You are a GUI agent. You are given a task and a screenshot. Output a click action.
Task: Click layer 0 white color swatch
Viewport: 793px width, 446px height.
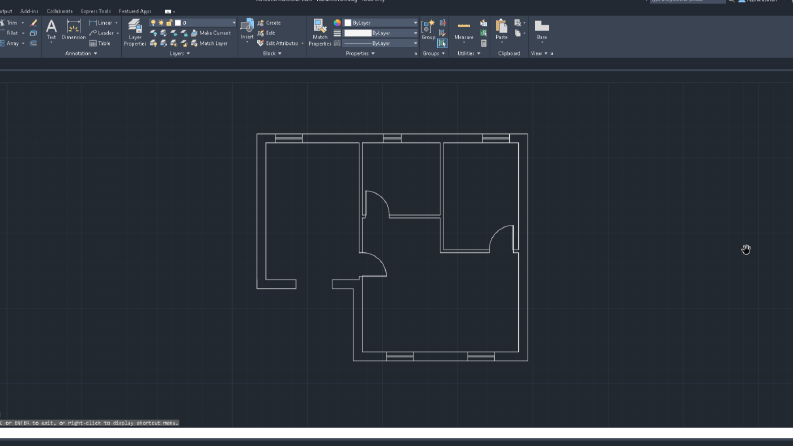point(178,23)
